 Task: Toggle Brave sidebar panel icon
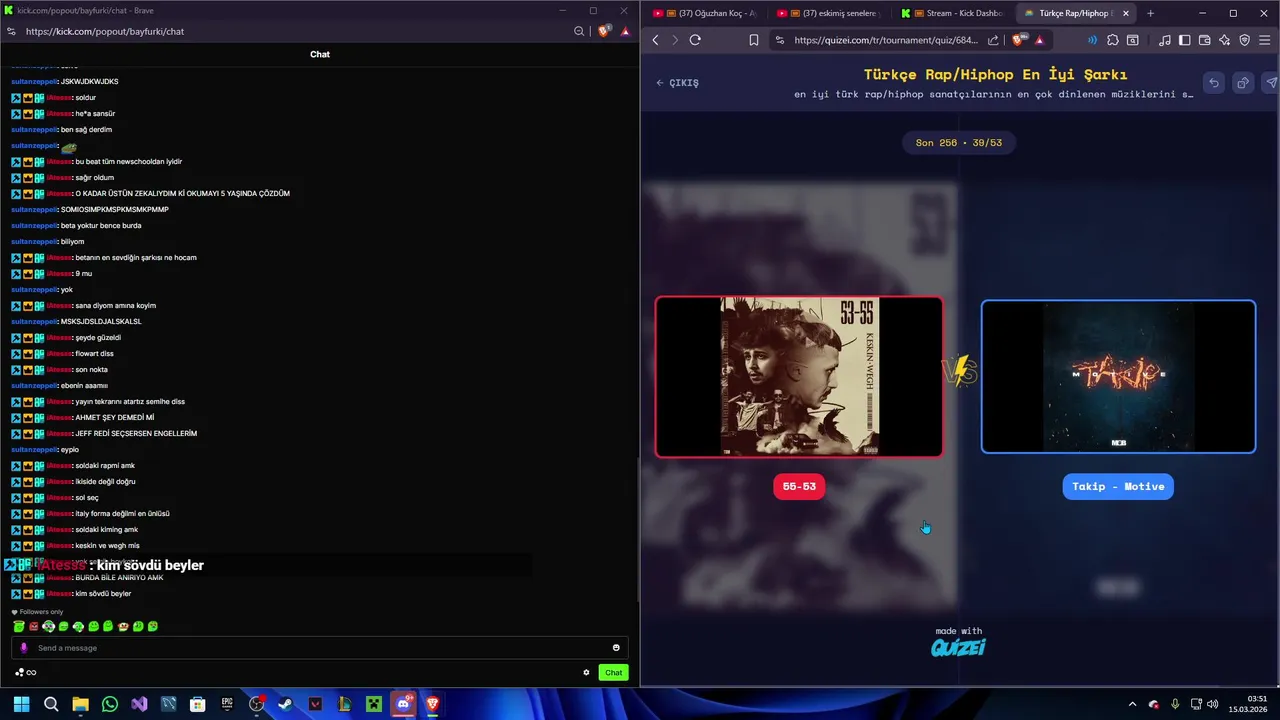(1185, 40)
